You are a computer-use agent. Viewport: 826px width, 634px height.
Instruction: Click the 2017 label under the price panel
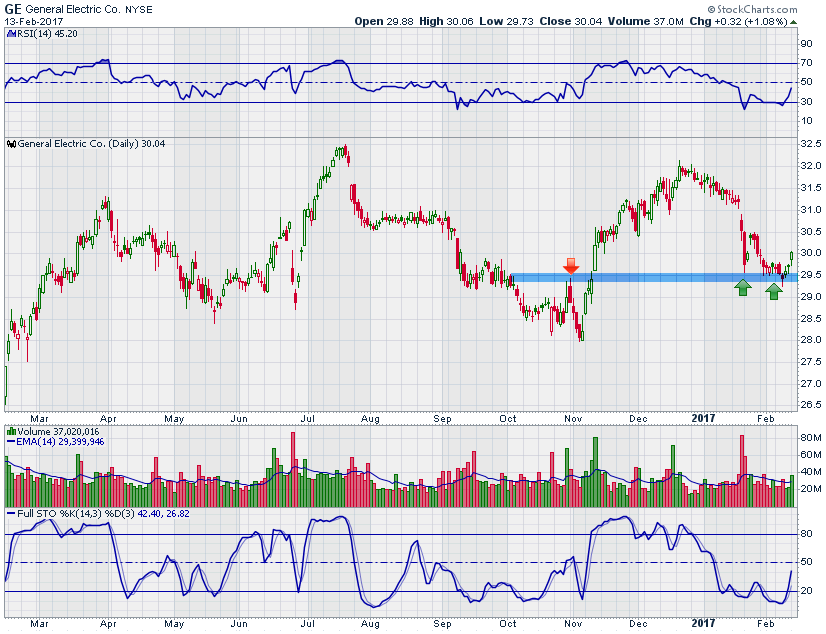[x=703, y=419]
